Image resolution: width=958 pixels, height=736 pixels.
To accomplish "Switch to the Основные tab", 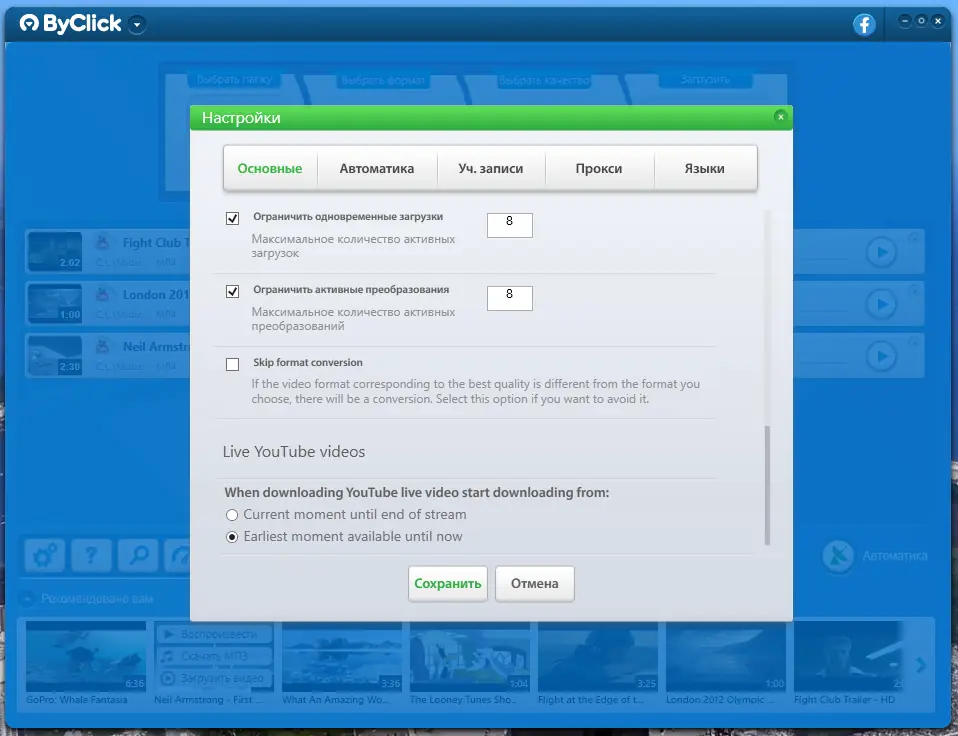I will click(x=270, y=169).
